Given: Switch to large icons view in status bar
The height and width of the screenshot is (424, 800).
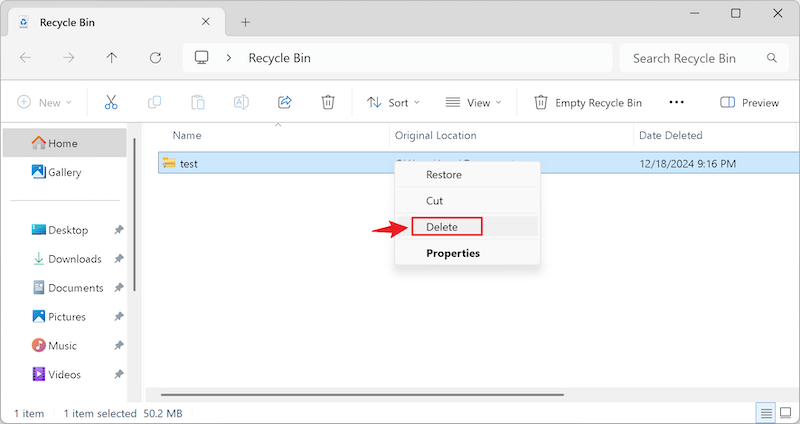Looking at the screenshot, I should pos(786,413).
